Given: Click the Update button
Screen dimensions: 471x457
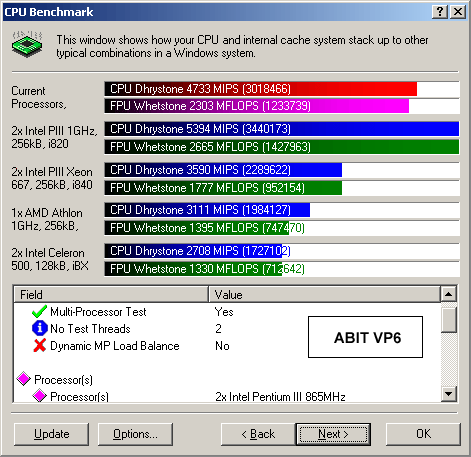Looking at the screenshot, I should click(52, 434).
